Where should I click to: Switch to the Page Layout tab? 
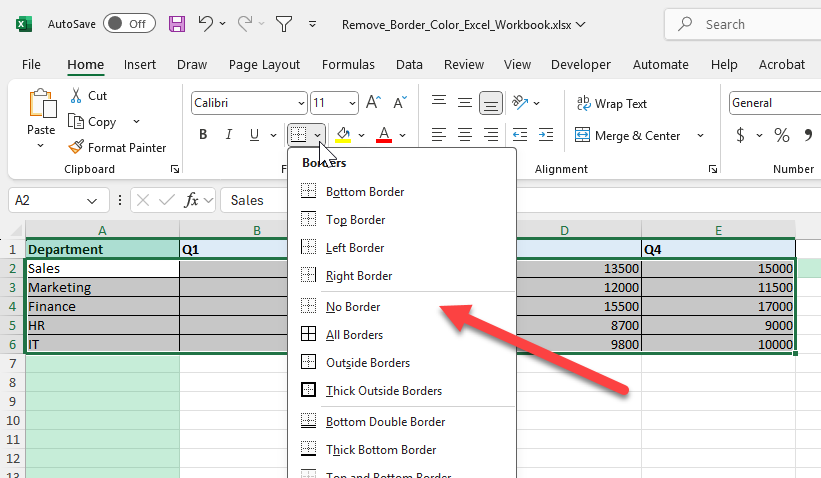pyautogui.click(x=264, y=64)
